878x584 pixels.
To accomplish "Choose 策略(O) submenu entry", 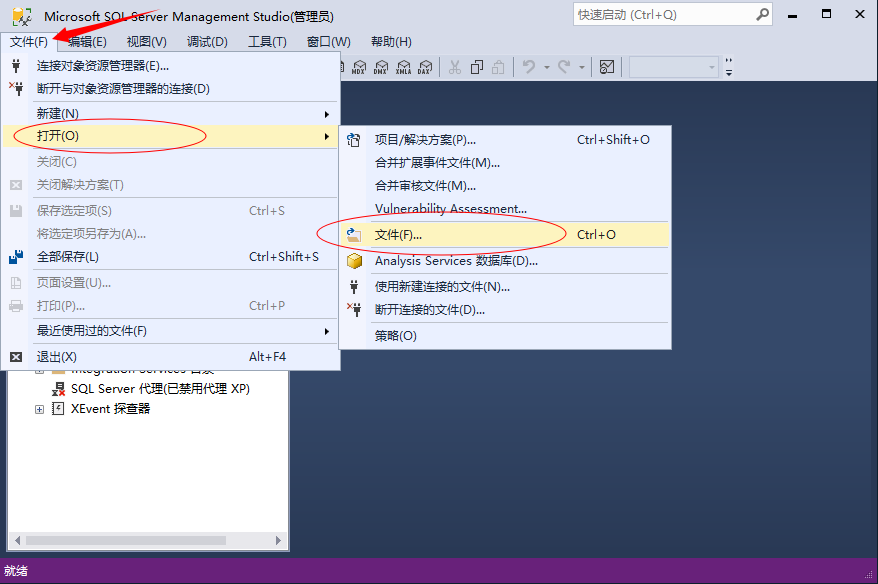I will pyautogui.click(x=505, y=336).
